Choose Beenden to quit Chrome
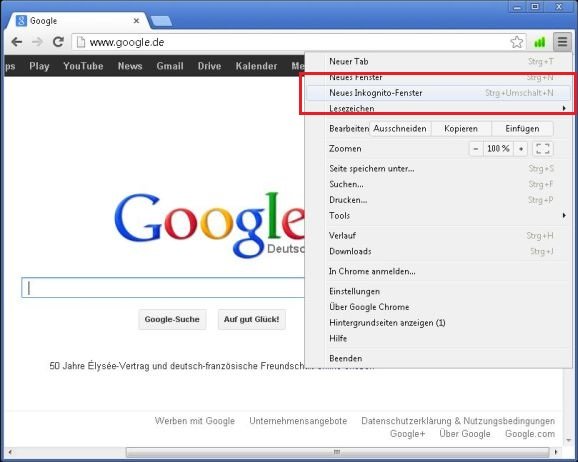The height and width of the screenshot is (462, 578). click(x=439, y=358)
